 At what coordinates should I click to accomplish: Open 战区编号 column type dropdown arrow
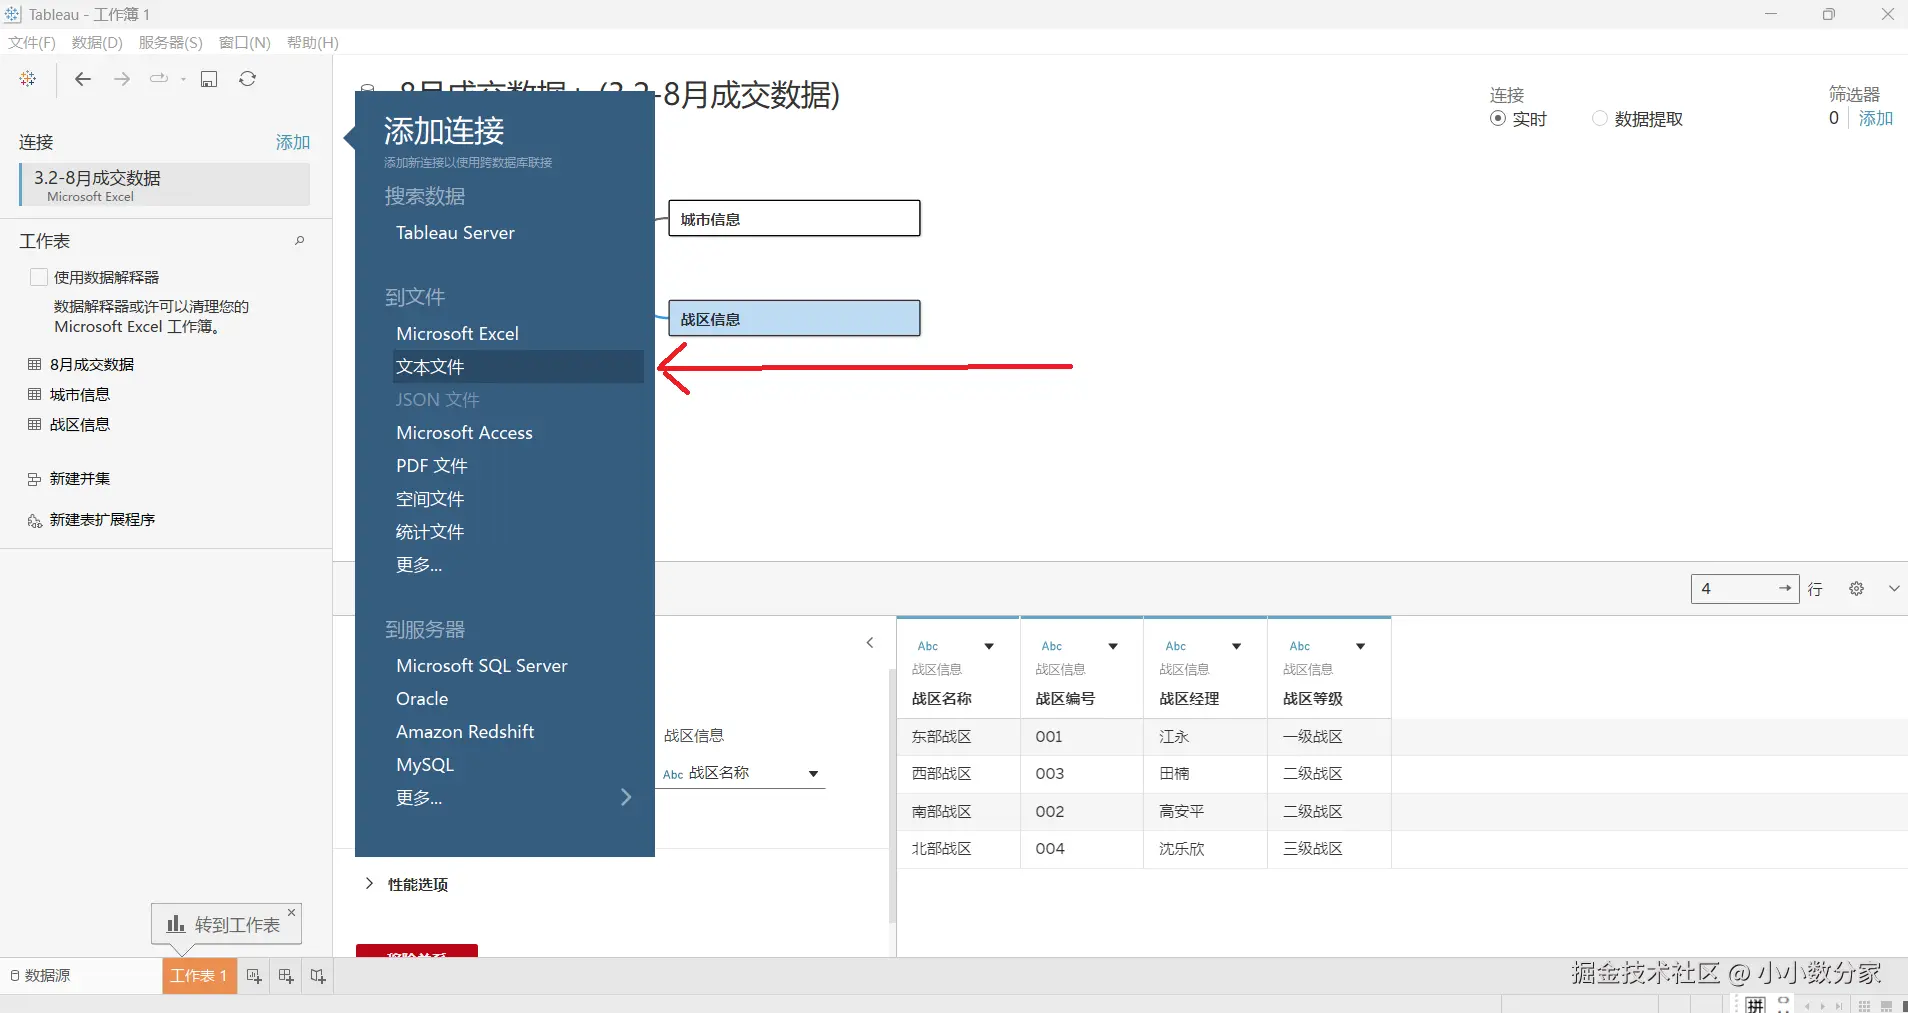(x=1113, y=646)
